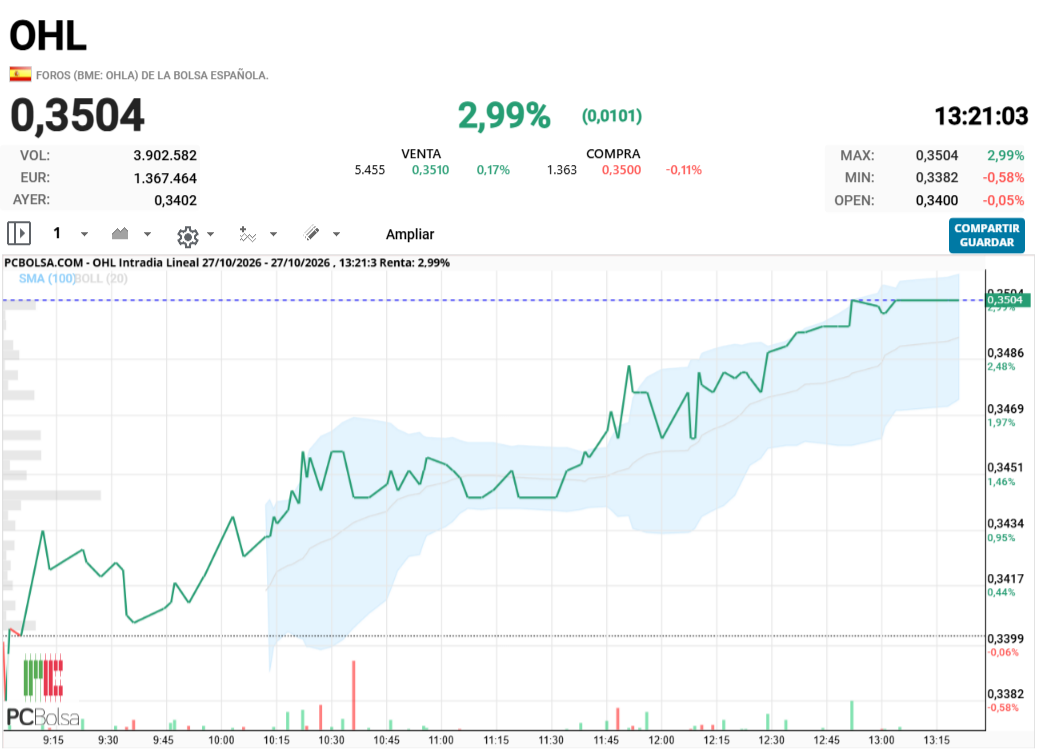The height and width of the screenshot is (749, 1037).
Task: Click the MAX value 0,3504
Action: tap(936, 155)
